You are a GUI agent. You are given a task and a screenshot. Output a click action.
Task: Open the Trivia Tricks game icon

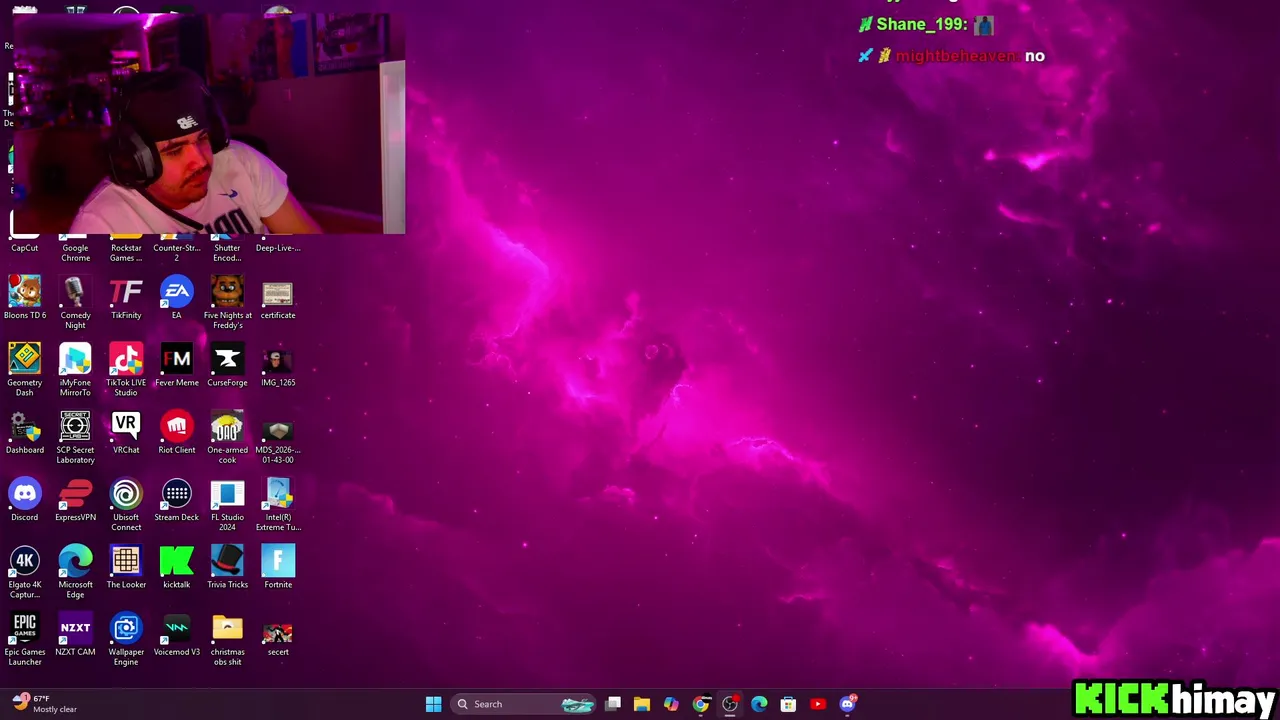pos(227,567)
